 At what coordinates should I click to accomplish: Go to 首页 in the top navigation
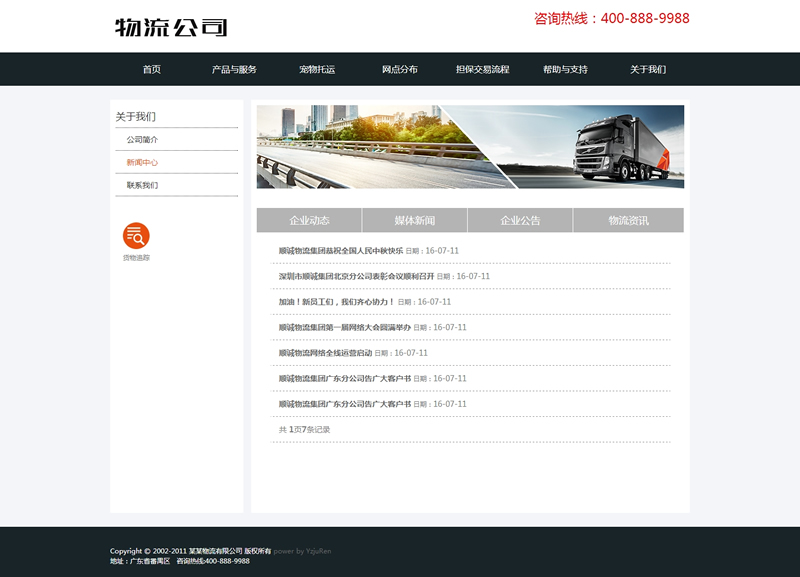pos(151,70)
